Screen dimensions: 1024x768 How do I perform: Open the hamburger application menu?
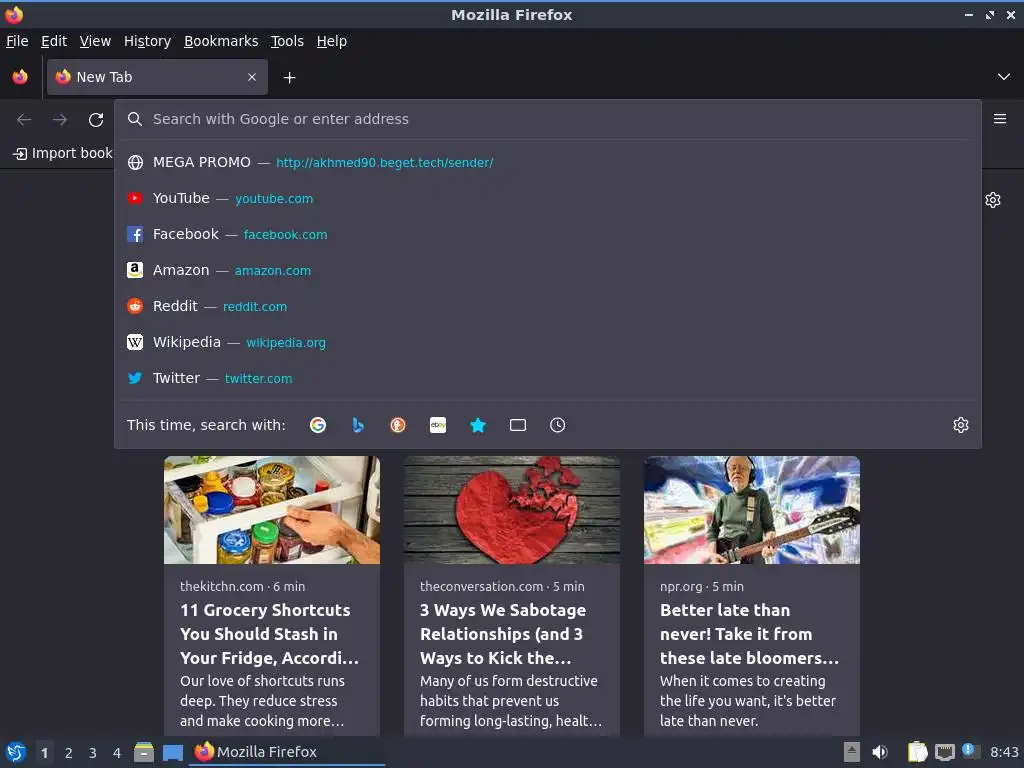click(x=1000, y=119)
